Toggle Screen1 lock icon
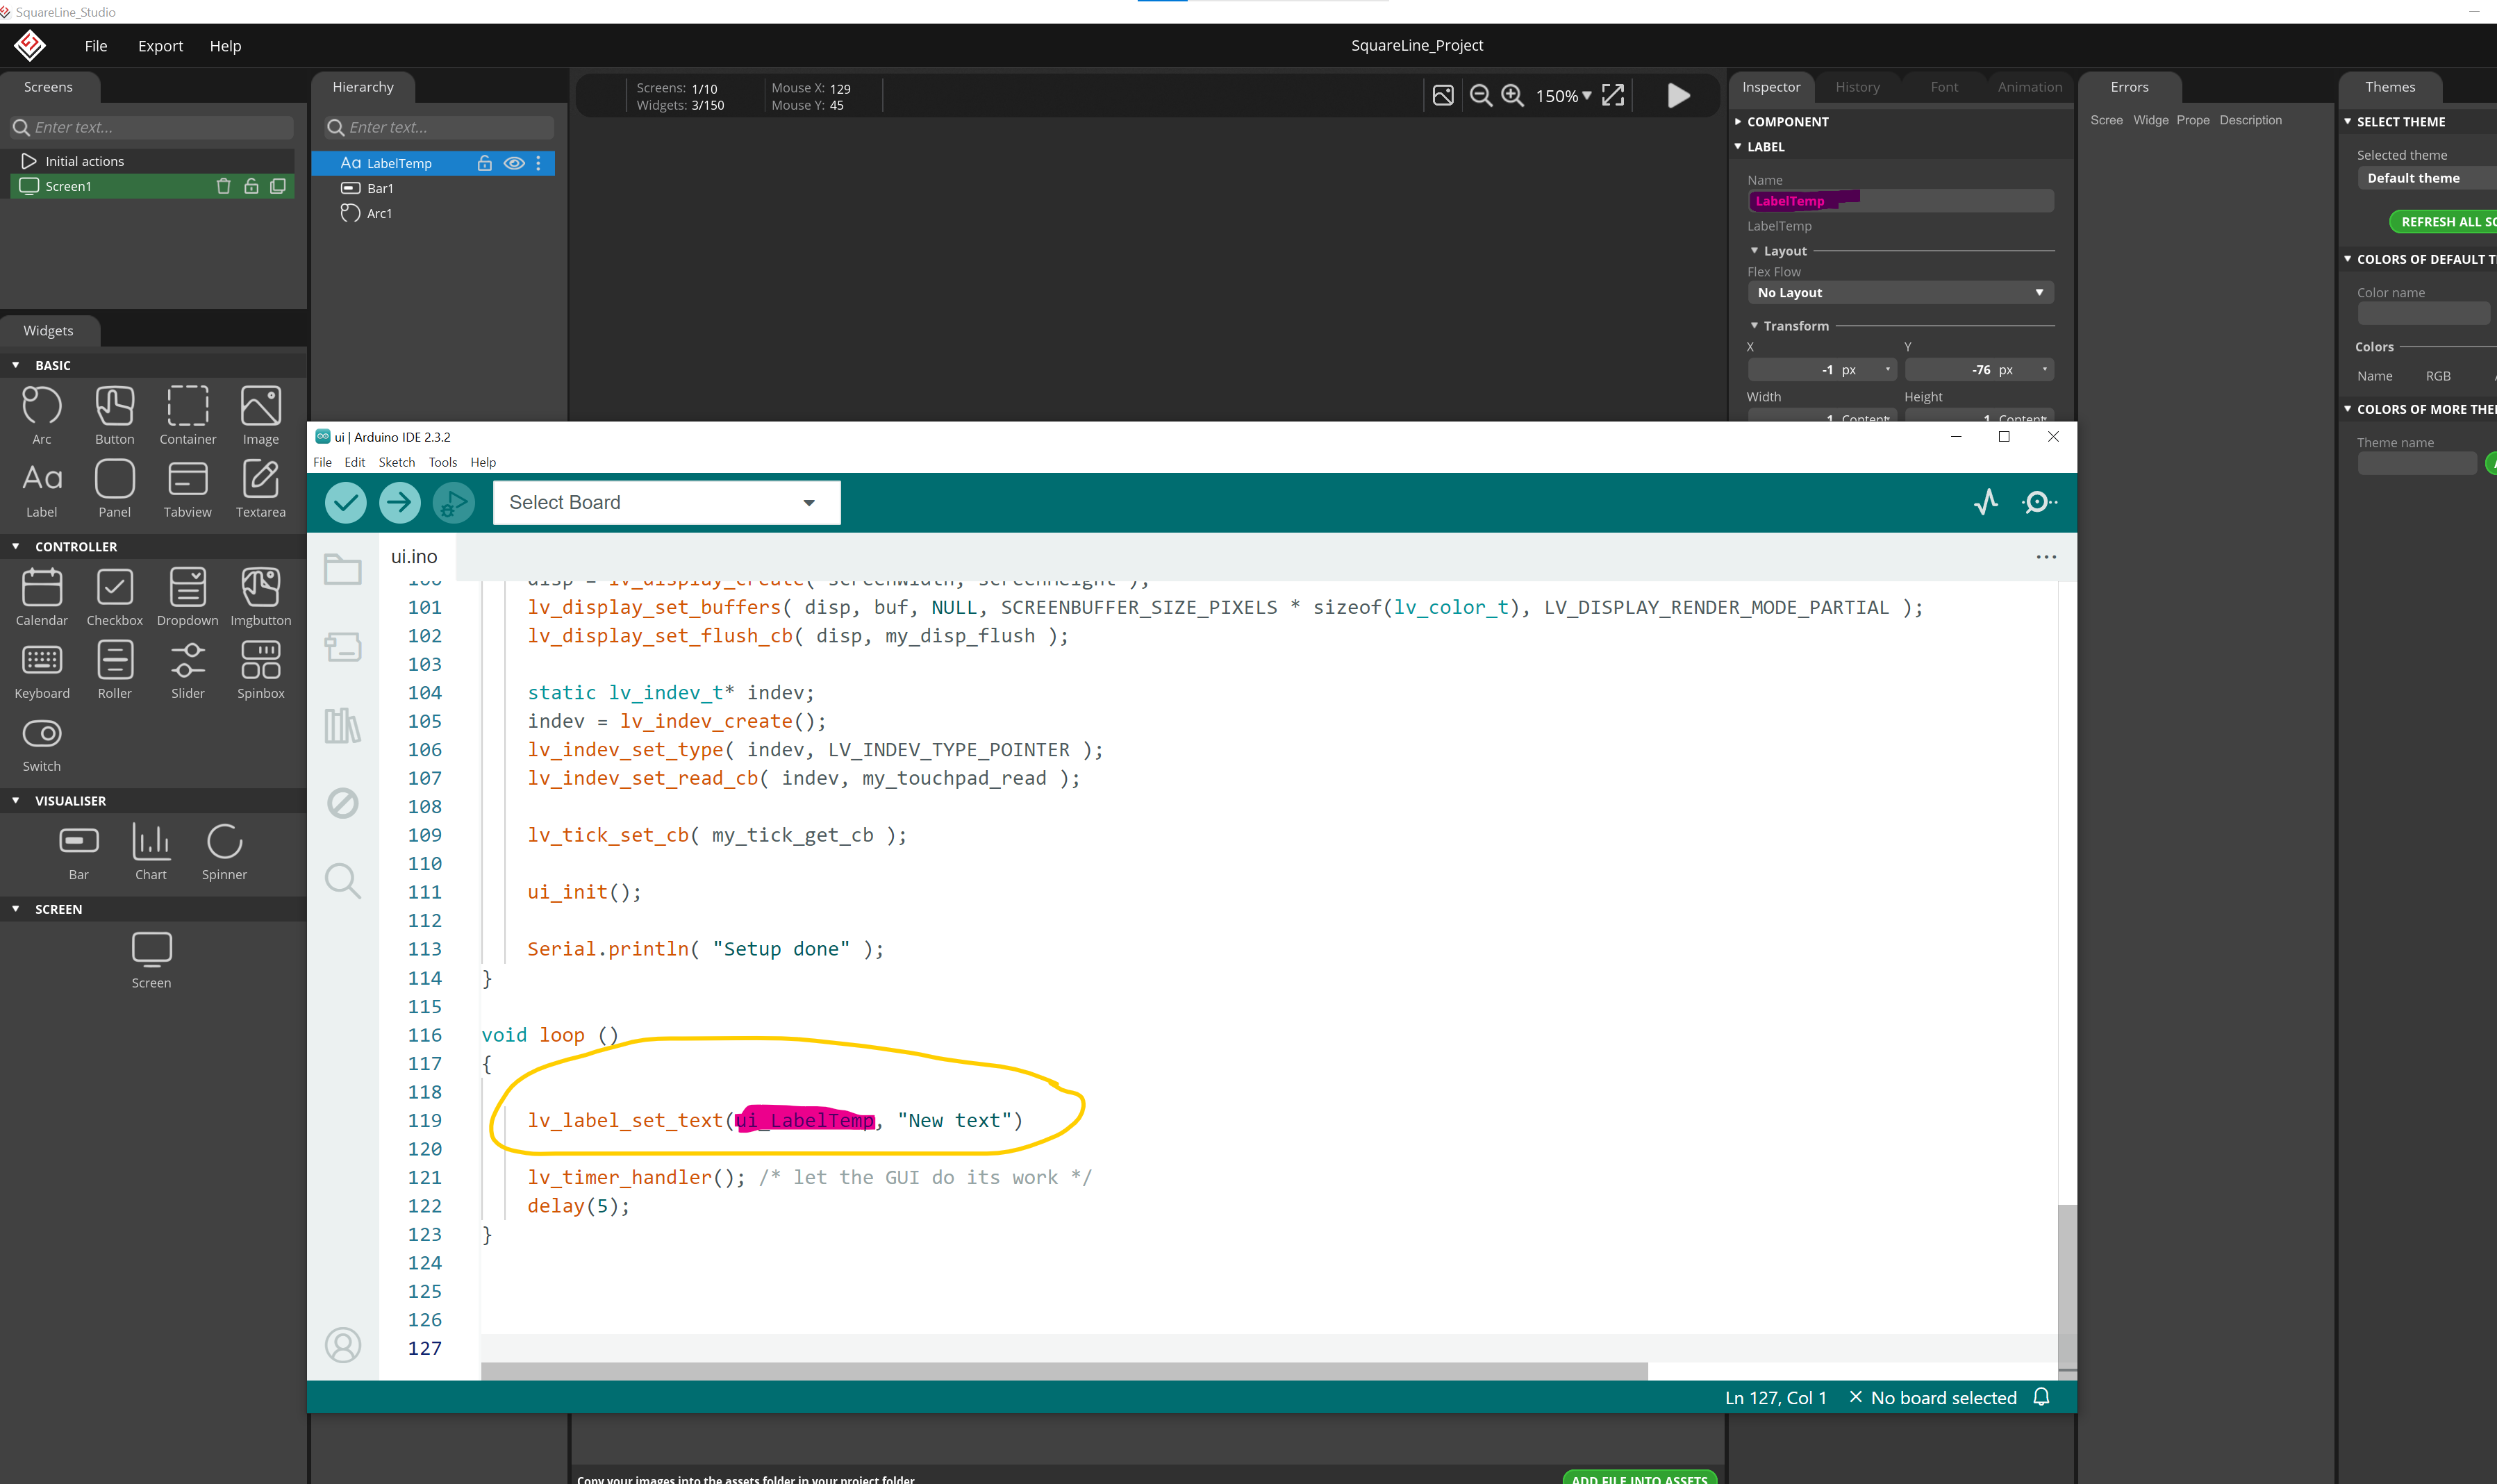 coord(251,186)
